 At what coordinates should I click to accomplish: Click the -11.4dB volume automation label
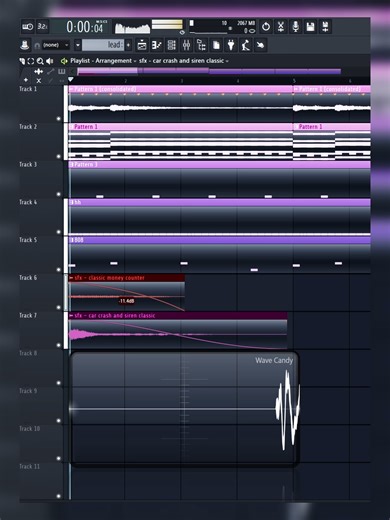coord(127,301)
